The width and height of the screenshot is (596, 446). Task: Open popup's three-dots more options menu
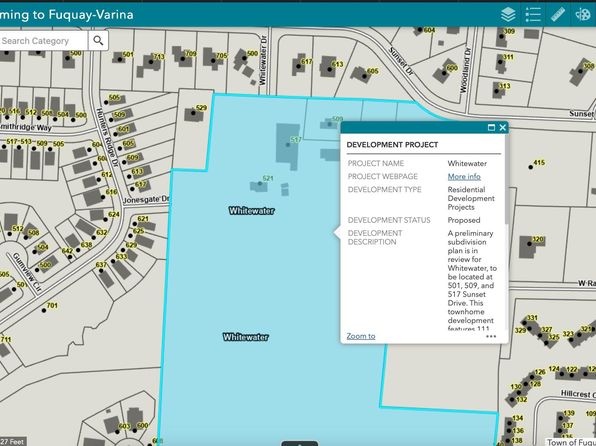tap(491, 336)
